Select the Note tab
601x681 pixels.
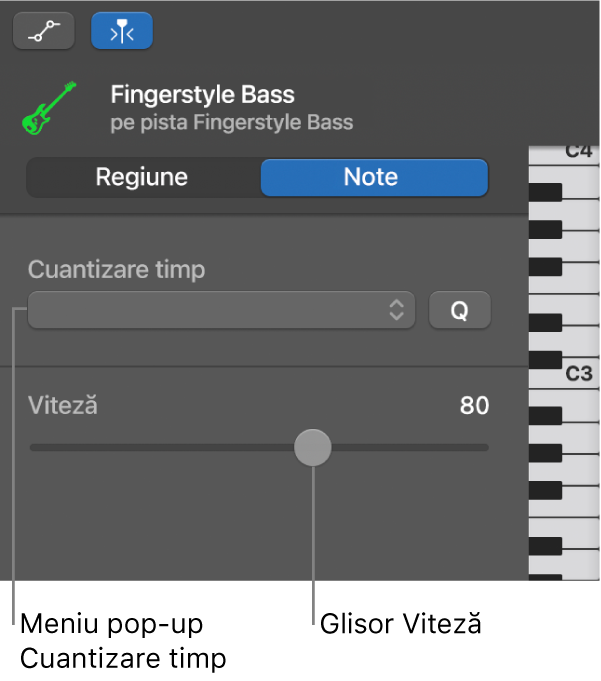pyautogui.click(x=374, y=177)
